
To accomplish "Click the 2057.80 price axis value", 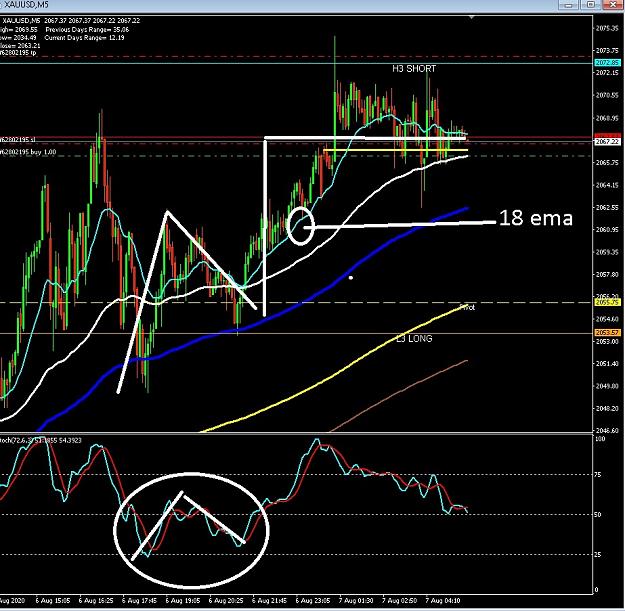I will pyautogui.click(x=607, y=275).
